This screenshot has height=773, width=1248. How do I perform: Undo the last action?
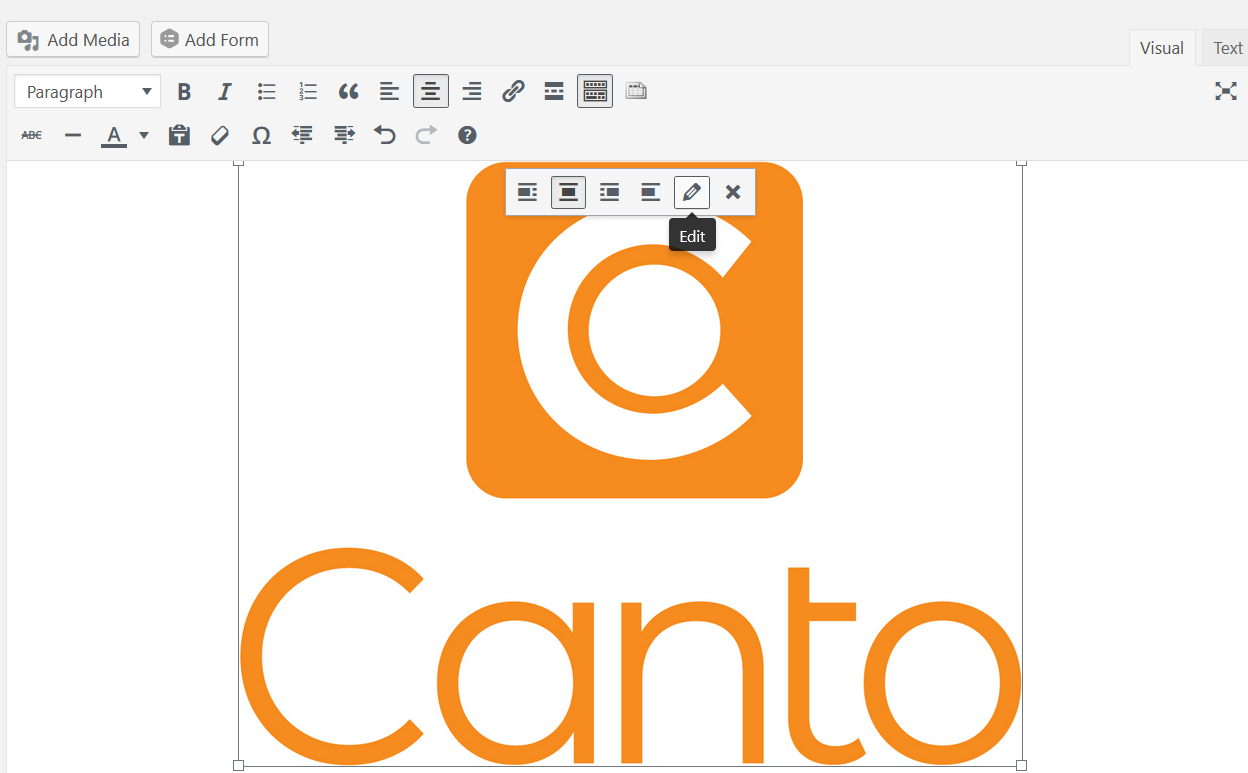385,135
